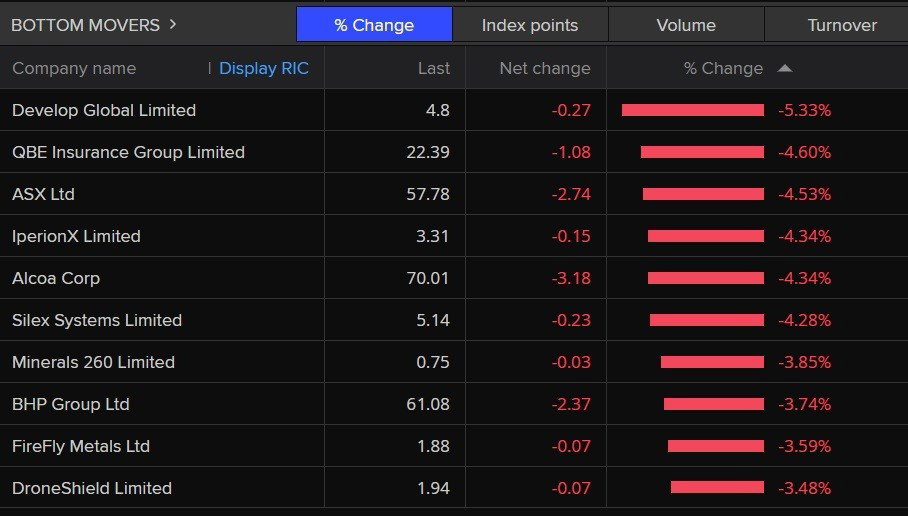Viewport: 908px width, 516px height.
Task: Open the BOTTOM MOVERS chevron arrow
Action: pos(173,25)
